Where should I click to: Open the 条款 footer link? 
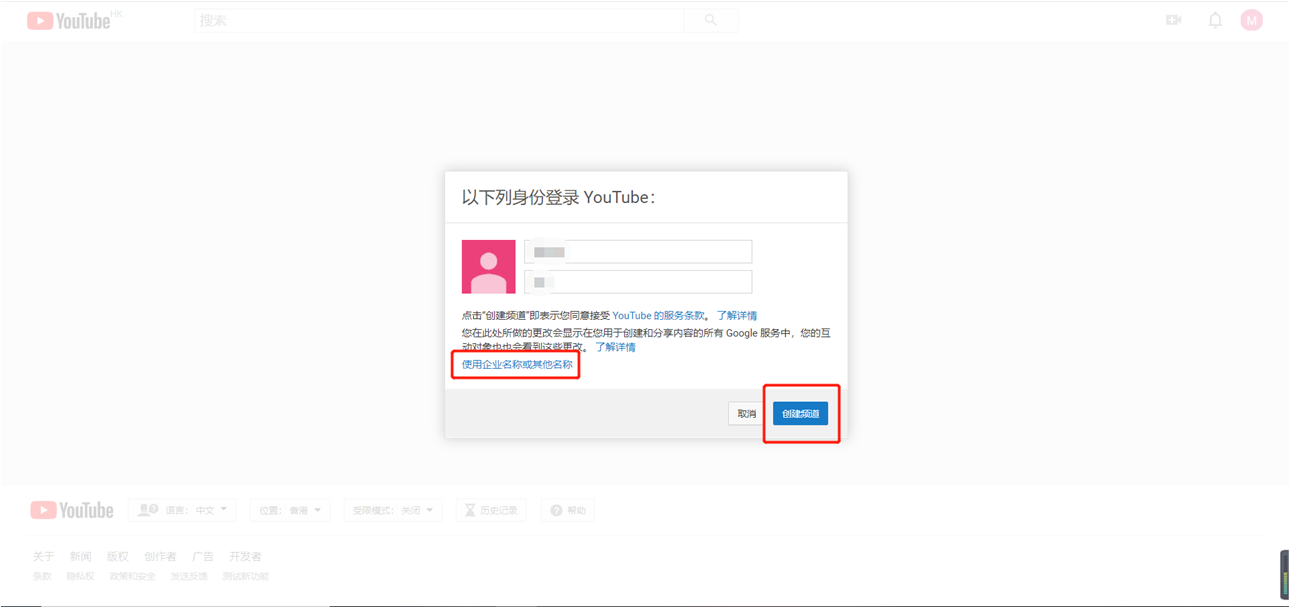pos(42,576)
